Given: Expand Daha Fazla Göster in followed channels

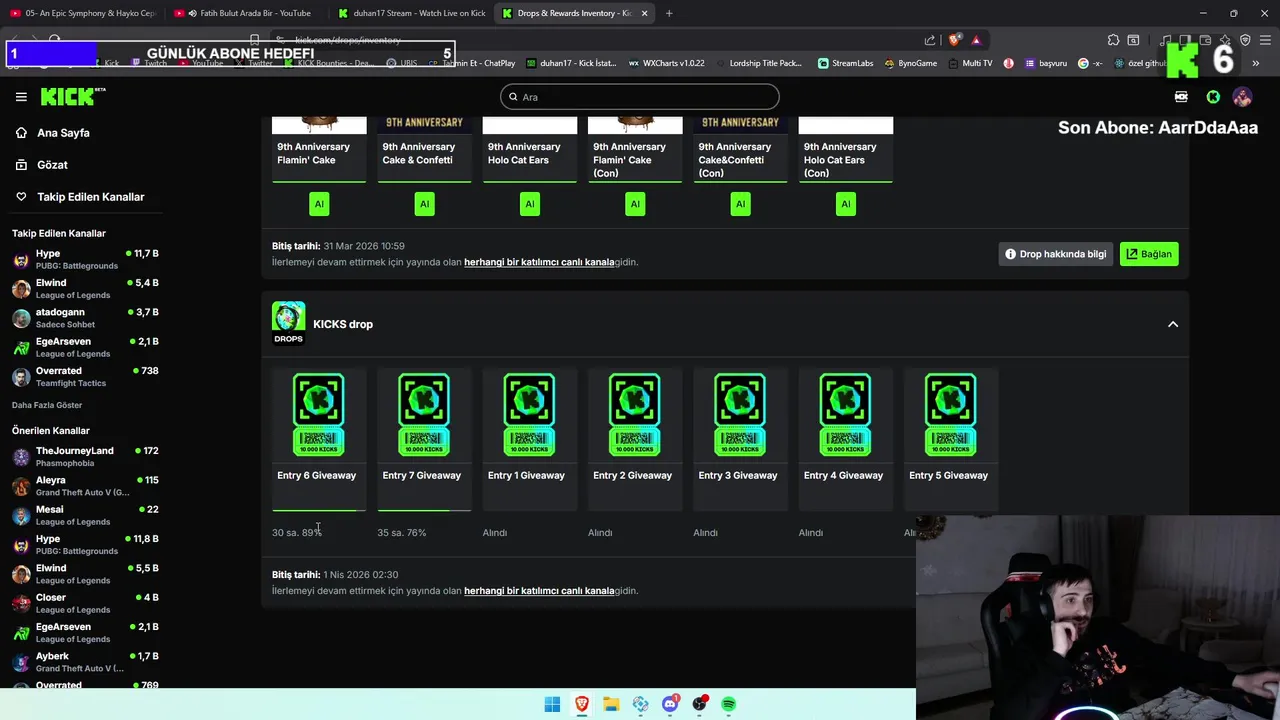Looking at the screenshot, I should pyautogui.click(x=47, y=405).
